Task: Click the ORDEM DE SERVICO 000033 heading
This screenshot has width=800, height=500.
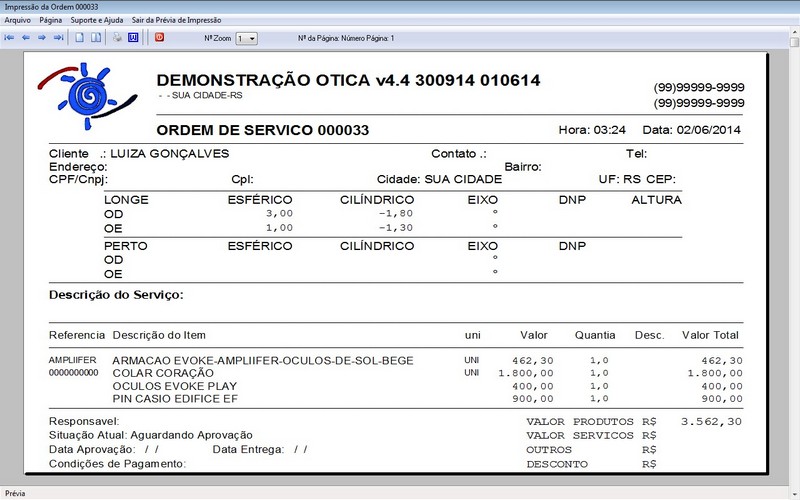Action: tap(263, 130)
